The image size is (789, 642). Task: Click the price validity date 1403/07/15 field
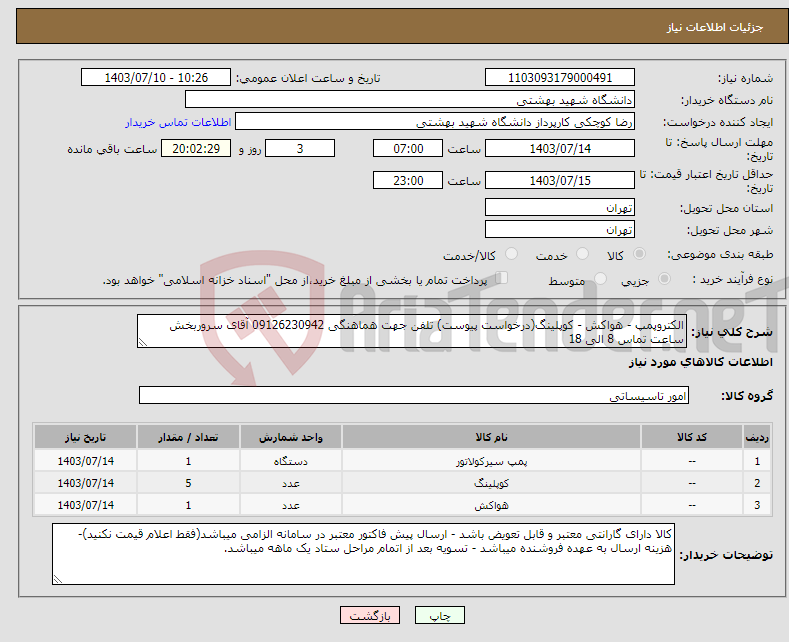[x=560, y=180]
